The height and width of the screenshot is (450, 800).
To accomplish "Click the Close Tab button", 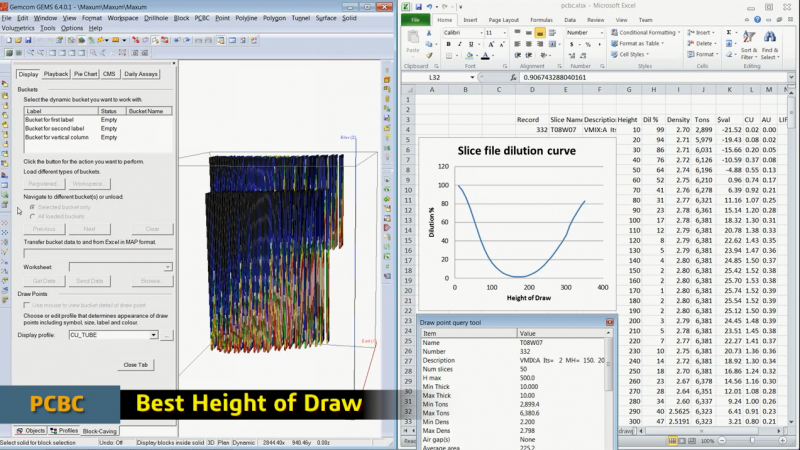I will coord(137,365).
